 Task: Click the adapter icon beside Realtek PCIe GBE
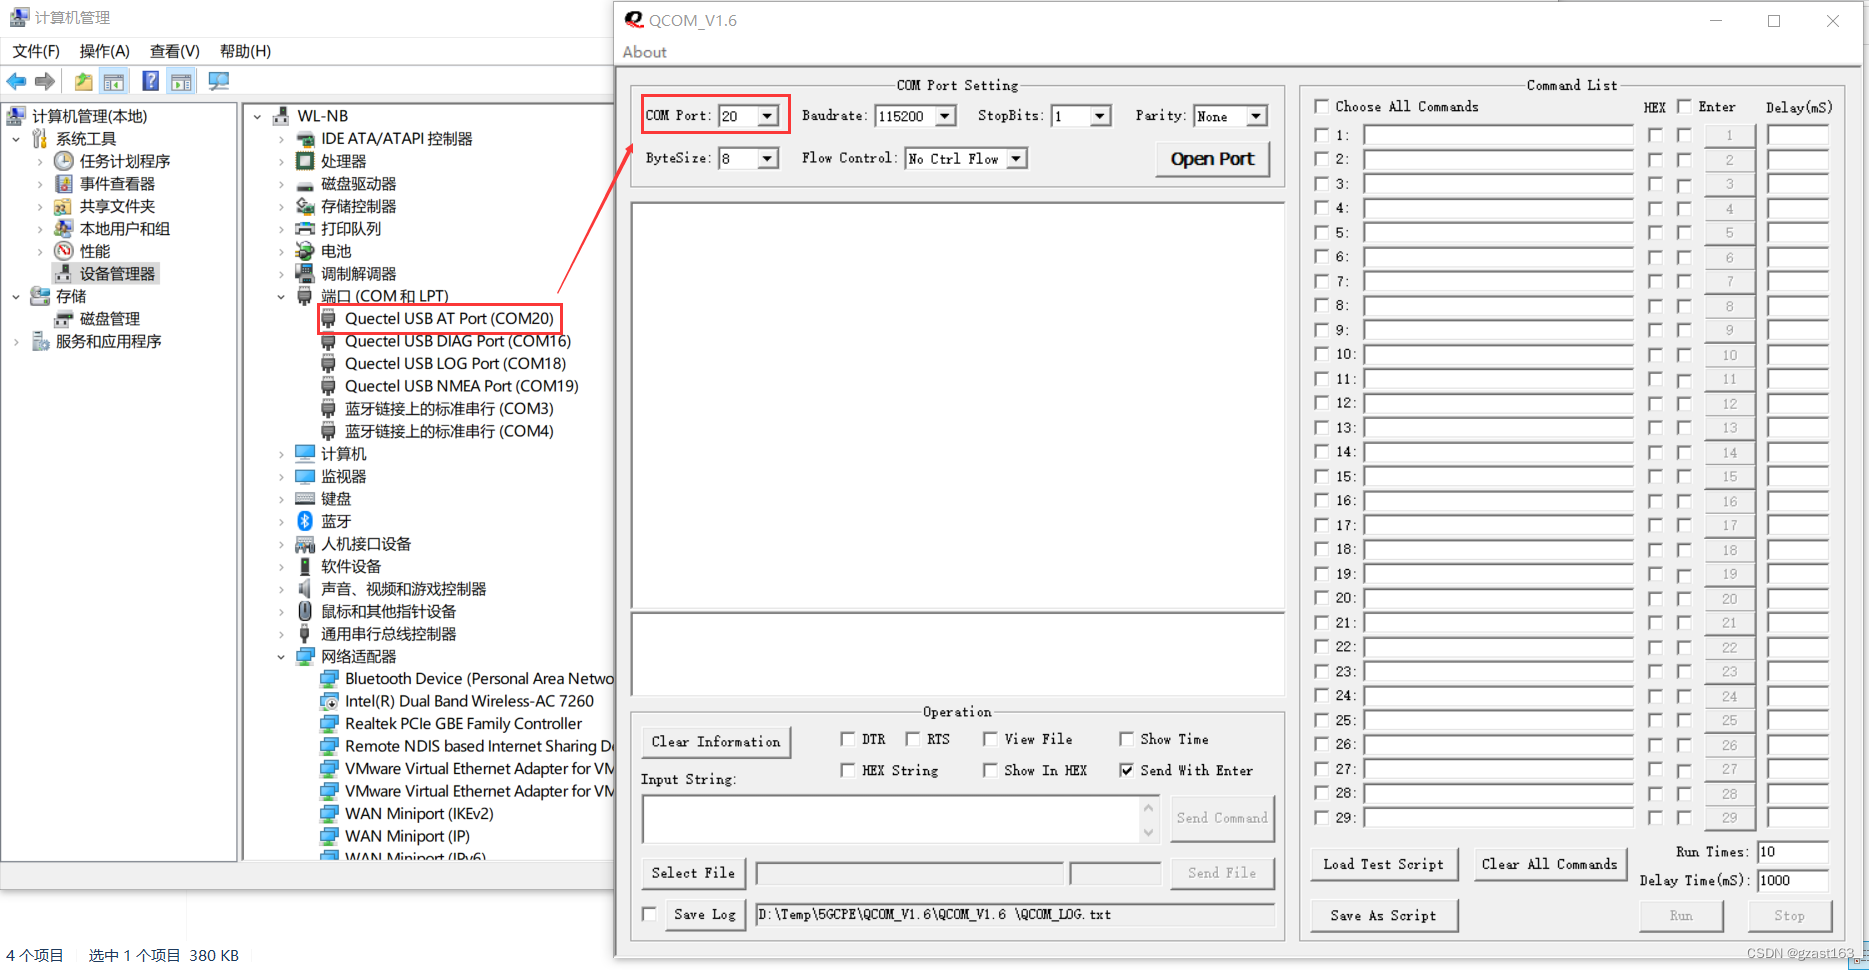point(329,723)
